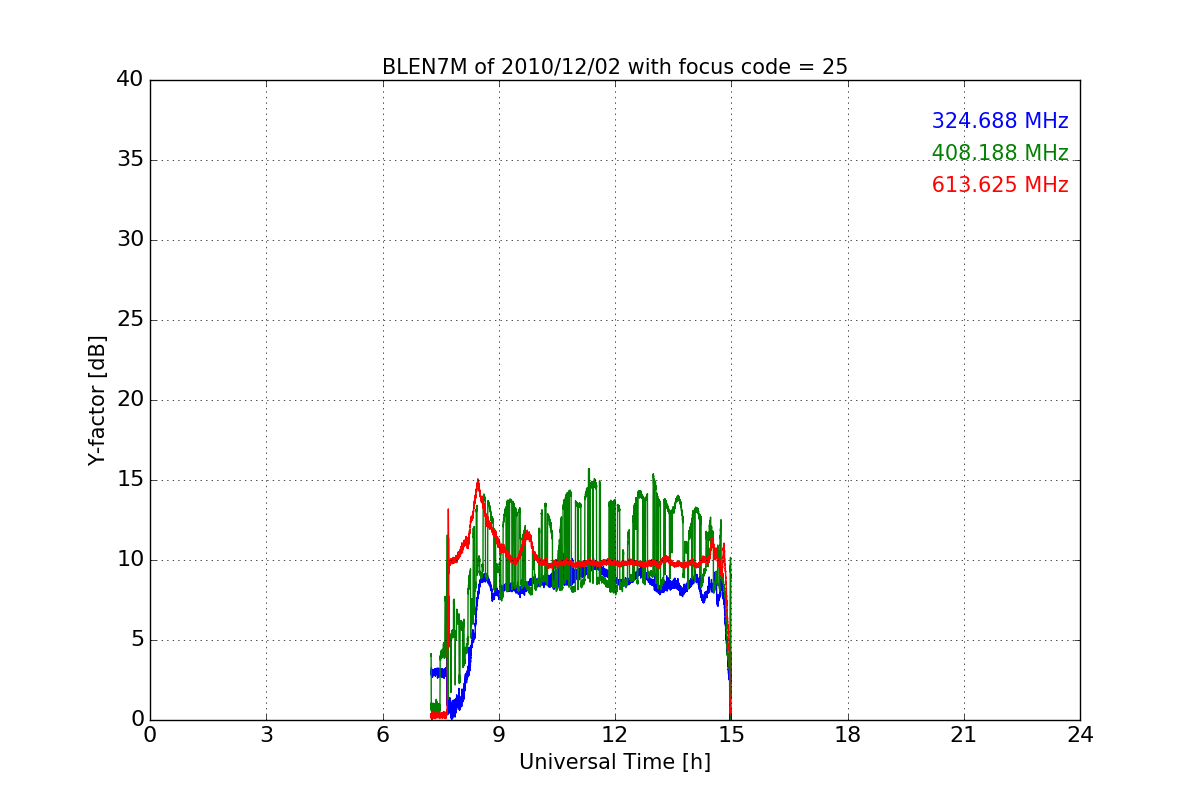Click the plot title BLEN7M of 2010/12/02
Image resolution: width=1200 pixels, height=800 pixels.
click(614, 67)
